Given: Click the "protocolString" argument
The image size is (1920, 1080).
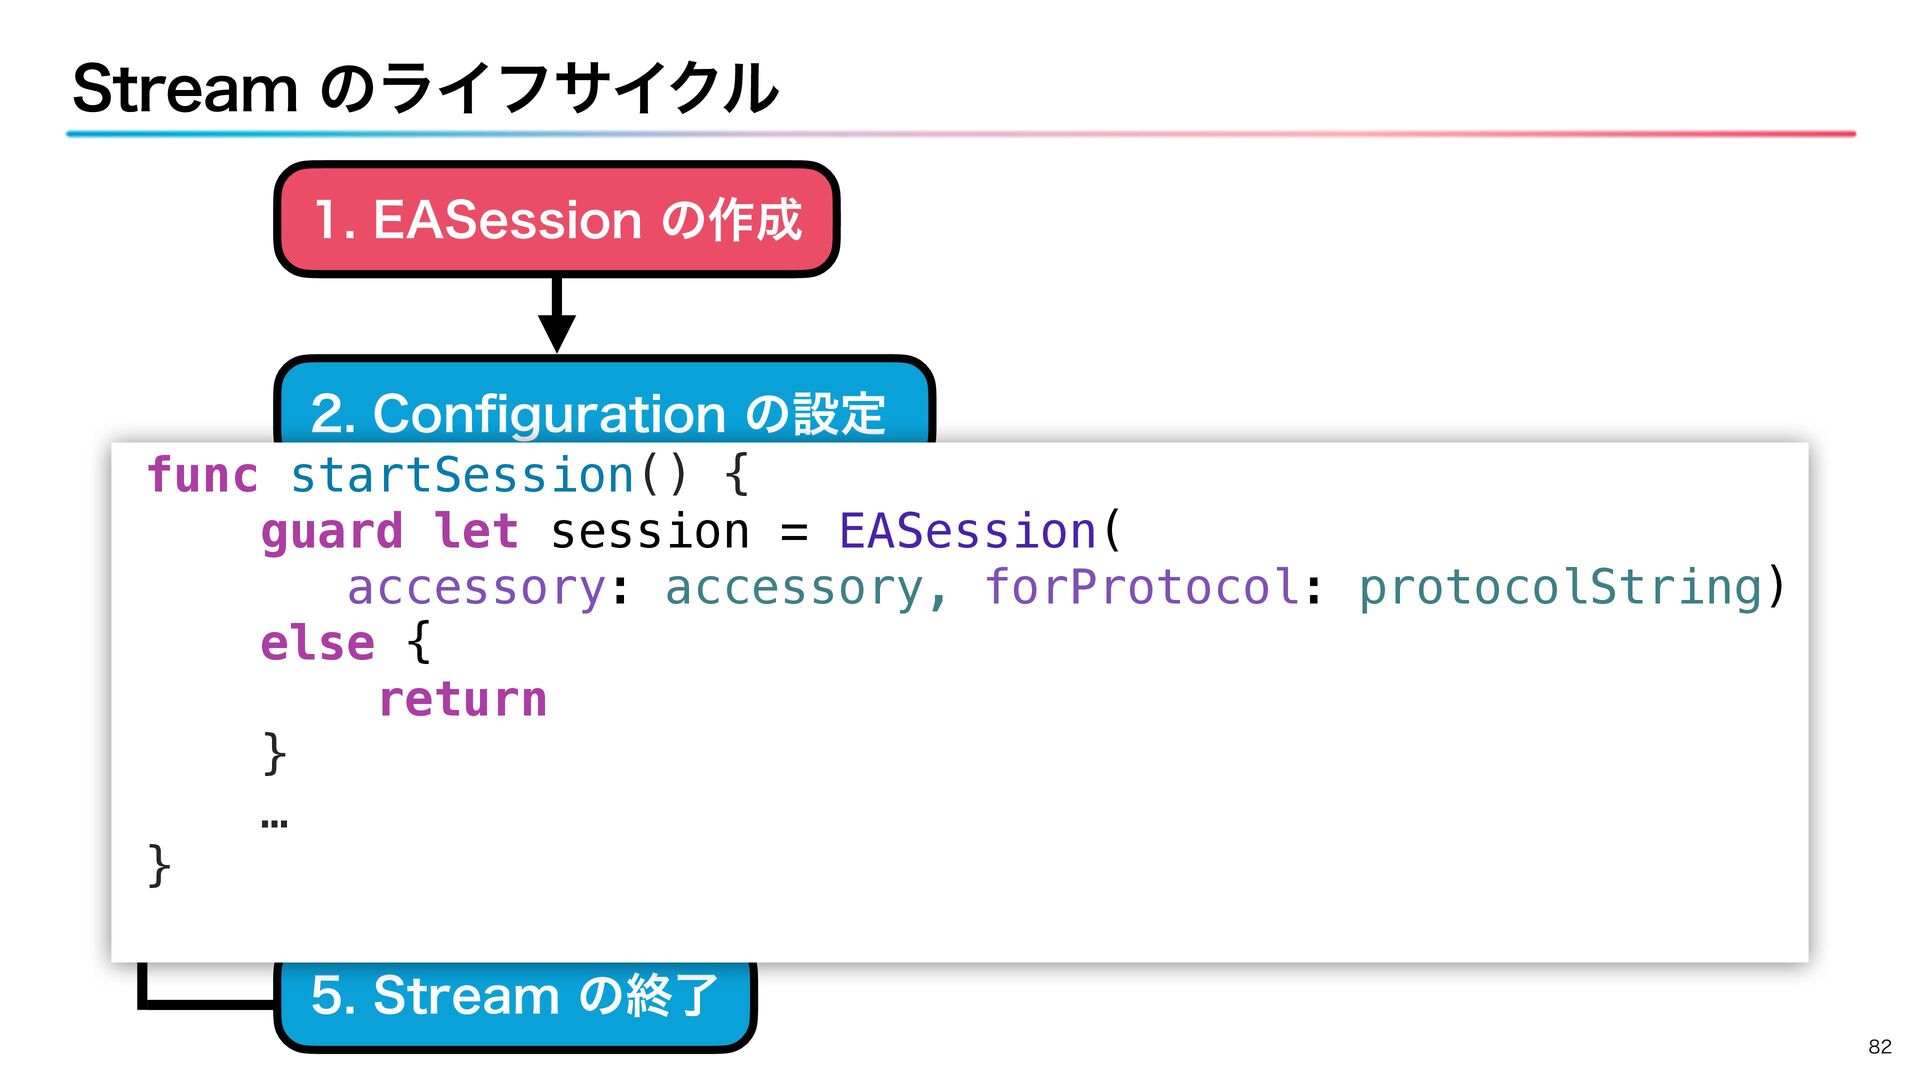Looking at the screenshot, I should pos(1560,587).
